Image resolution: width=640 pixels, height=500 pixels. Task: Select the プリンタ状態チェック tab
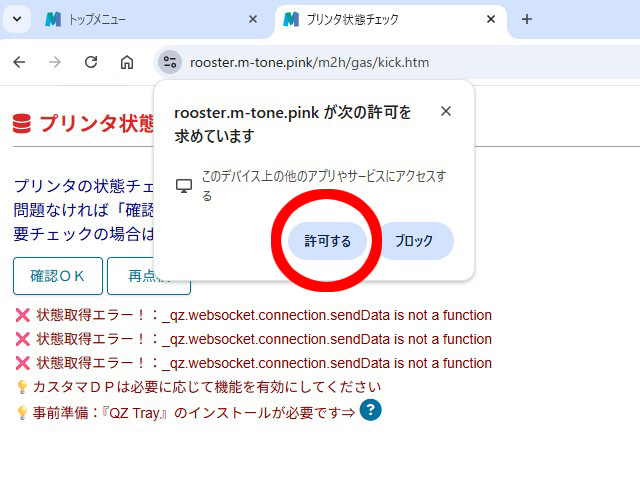click(380, 19)
